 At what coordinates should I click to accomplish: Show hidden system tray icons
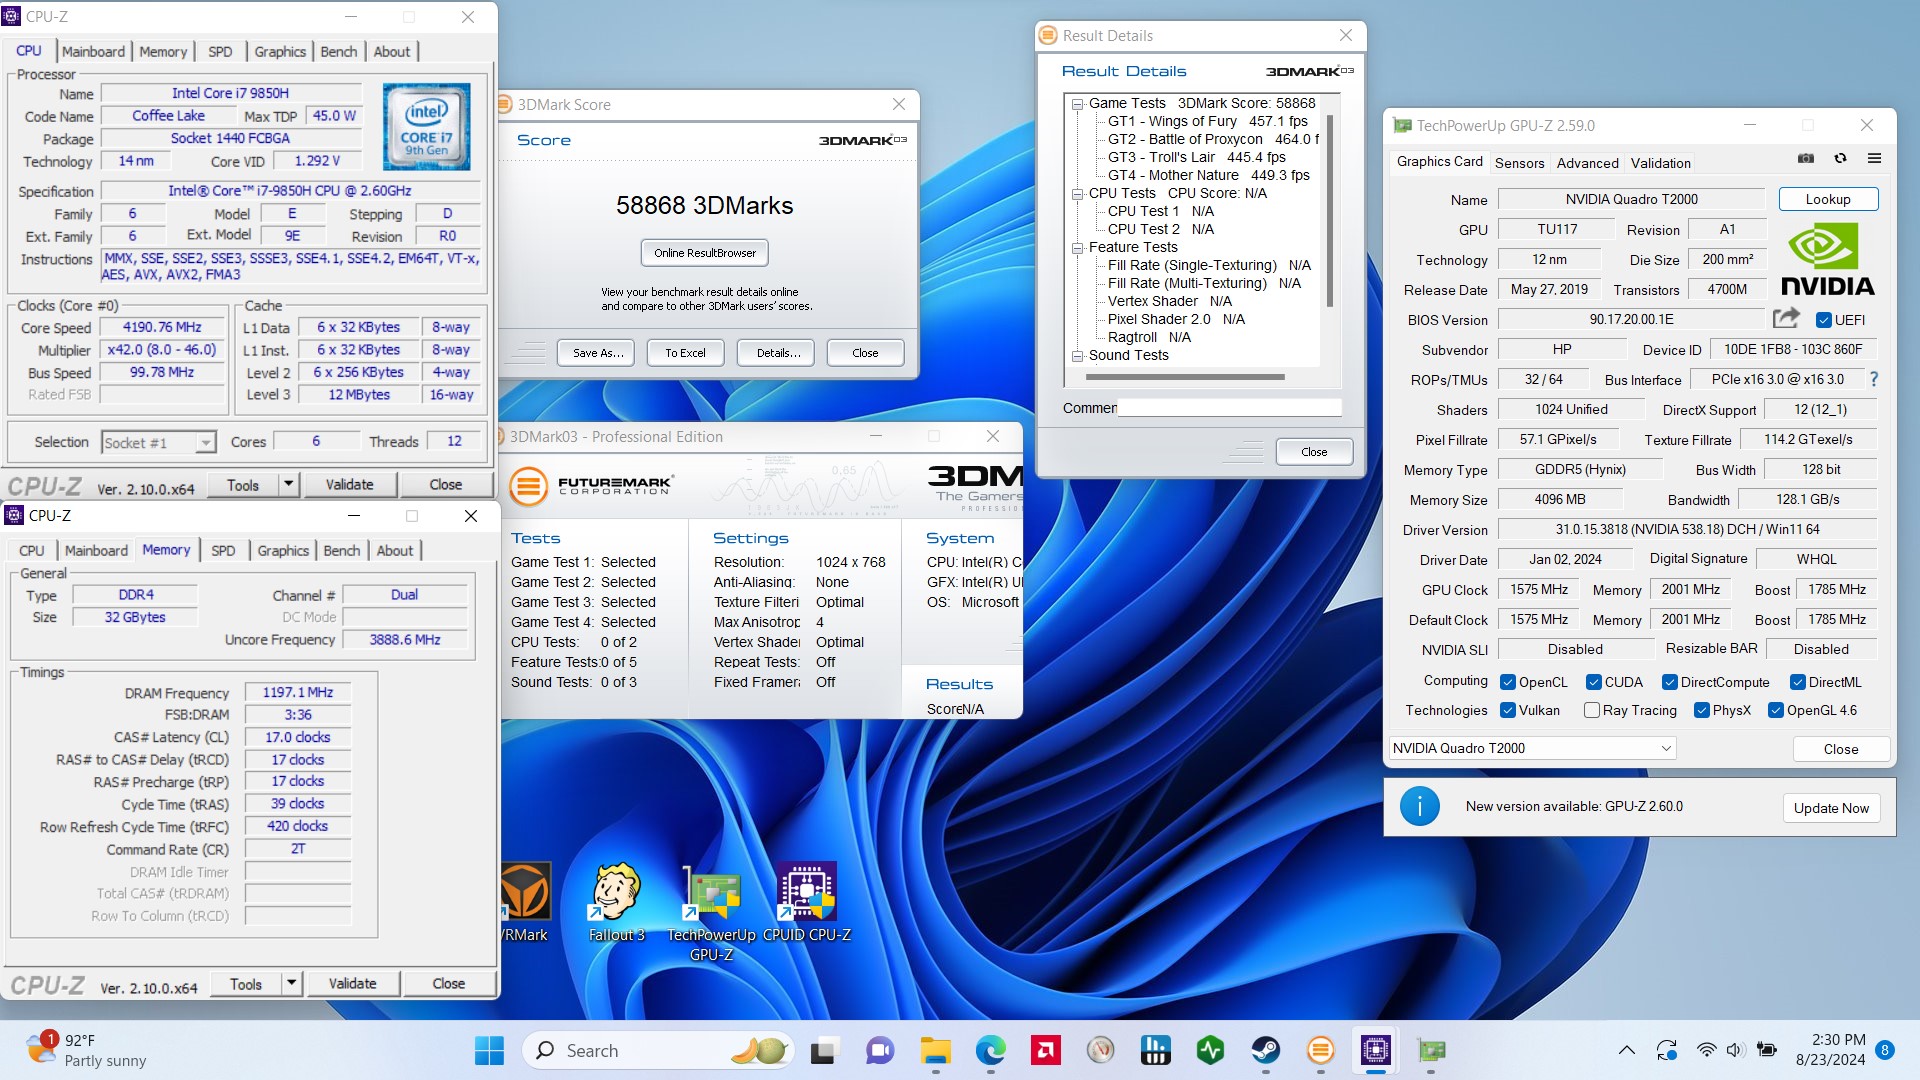point(1627,1050)
